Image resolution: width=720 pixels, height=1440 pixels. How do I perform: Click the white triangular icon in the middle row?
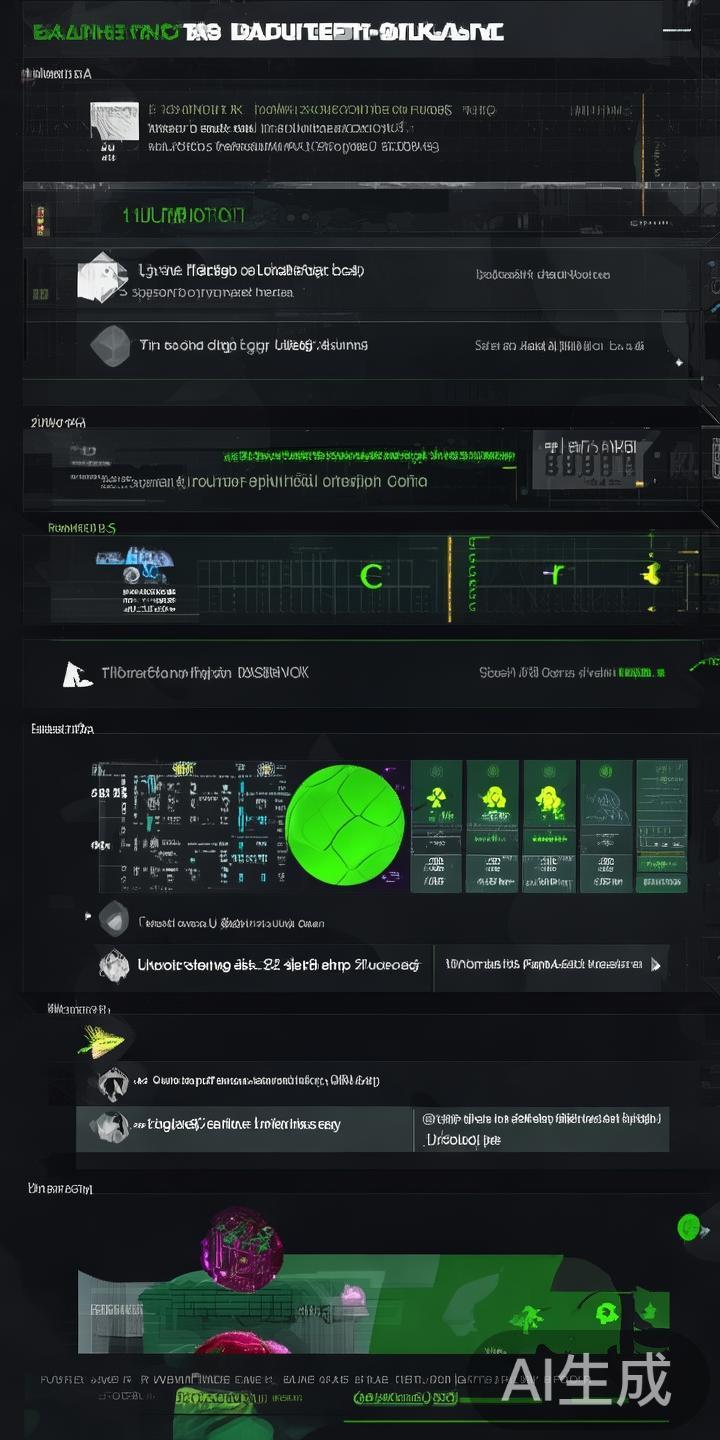coord(75,675)
